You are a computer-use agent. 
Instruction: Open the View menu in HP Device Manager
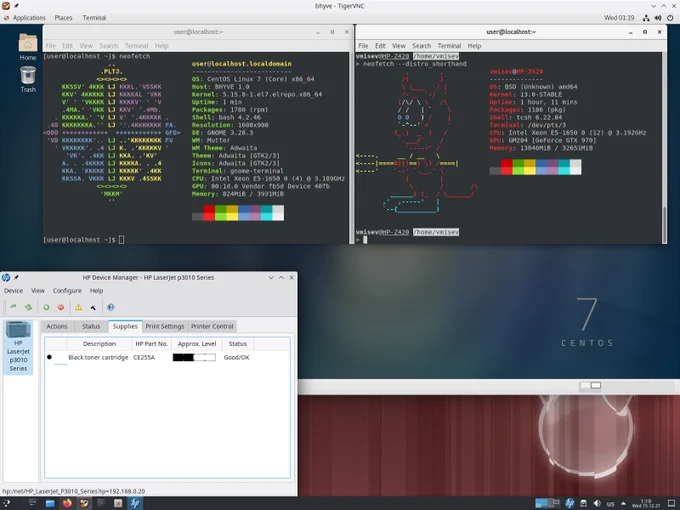point(38,291)
